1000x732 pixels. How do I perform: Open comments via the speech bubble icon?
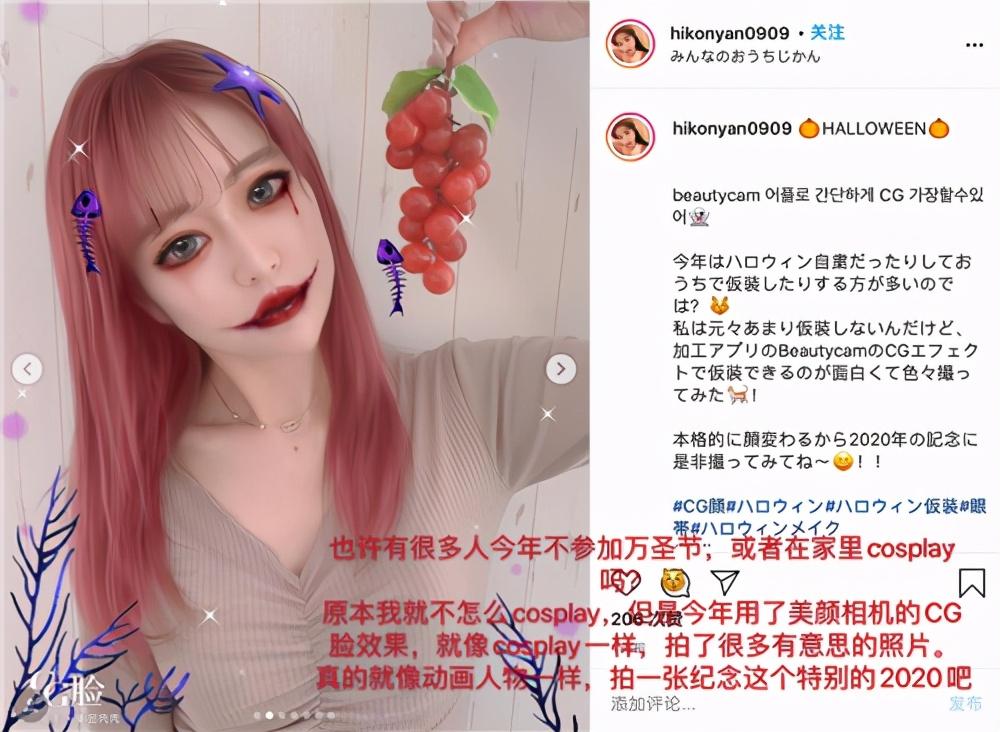coord(677,582)
